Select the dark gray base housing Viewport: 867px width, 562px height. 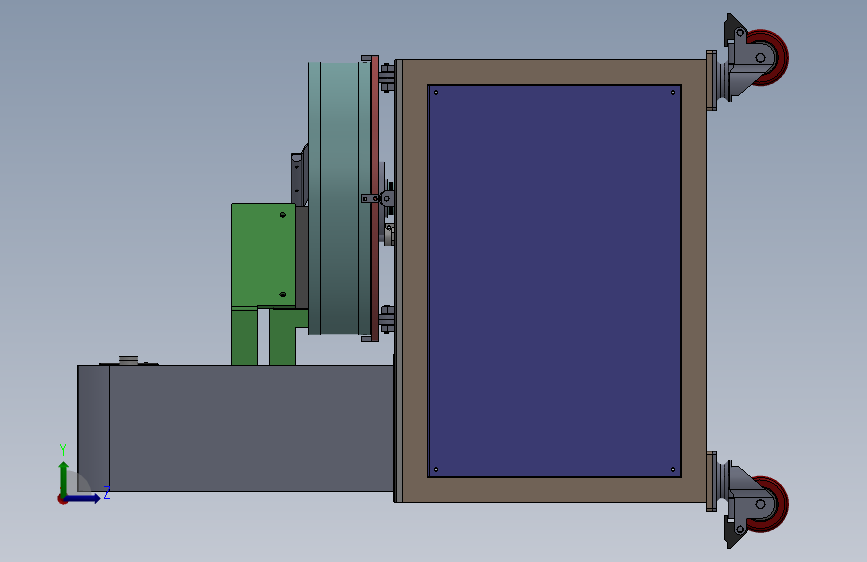click(x=236, y=428)
